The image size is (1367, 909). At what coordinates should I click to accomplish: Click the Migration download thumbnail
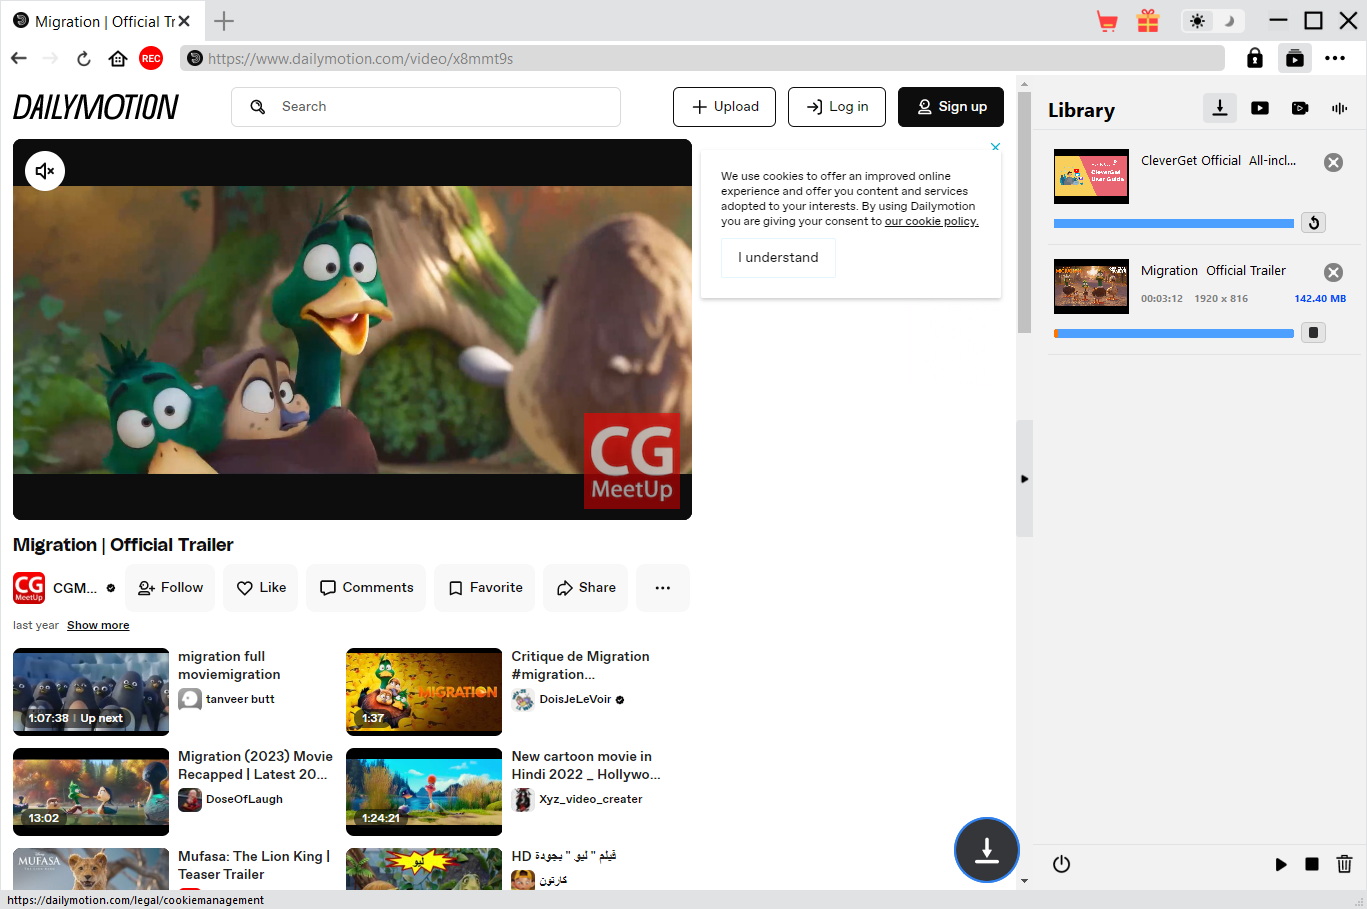[1092, 286]
